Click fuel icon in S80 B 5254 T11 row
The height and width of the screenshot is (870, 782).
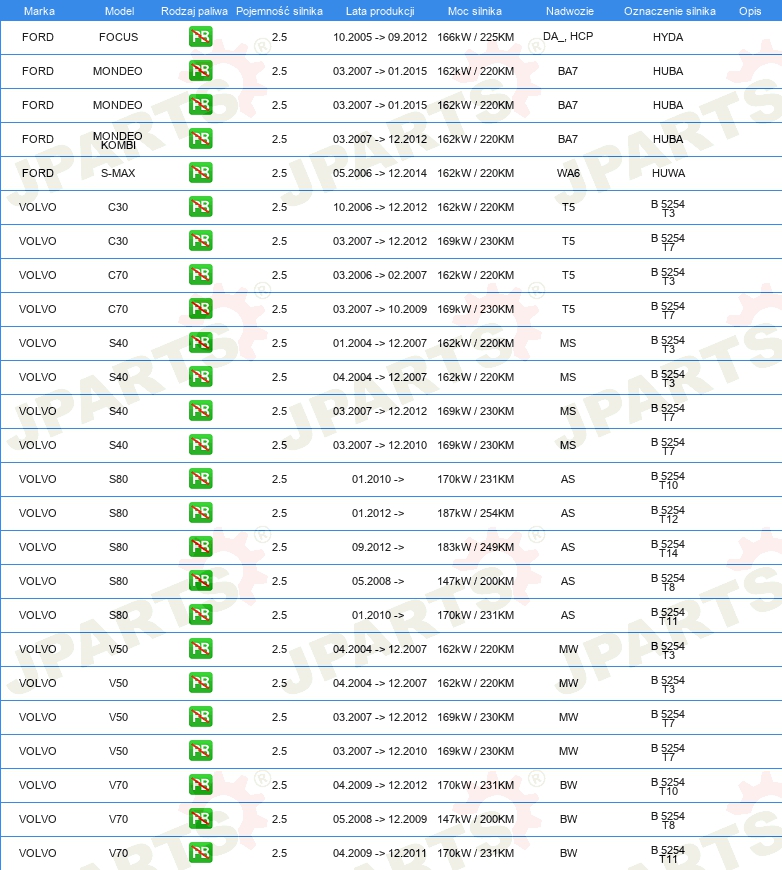coord(200,615)
